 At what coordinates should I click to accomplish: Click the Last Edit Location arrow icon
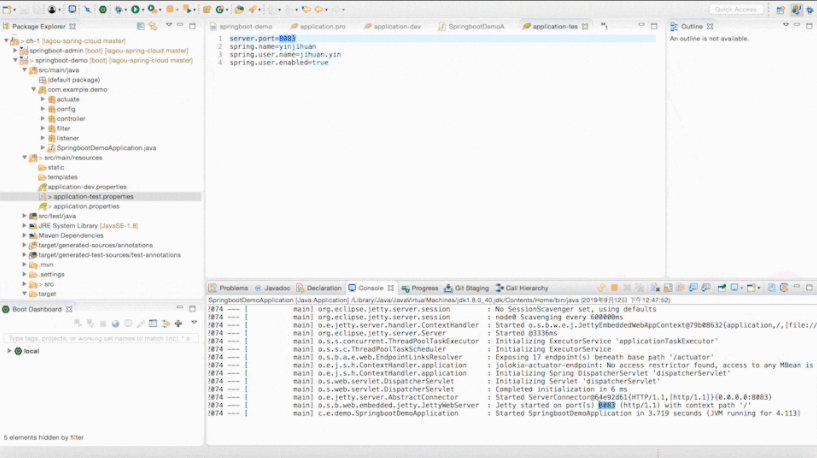[306, 9]
